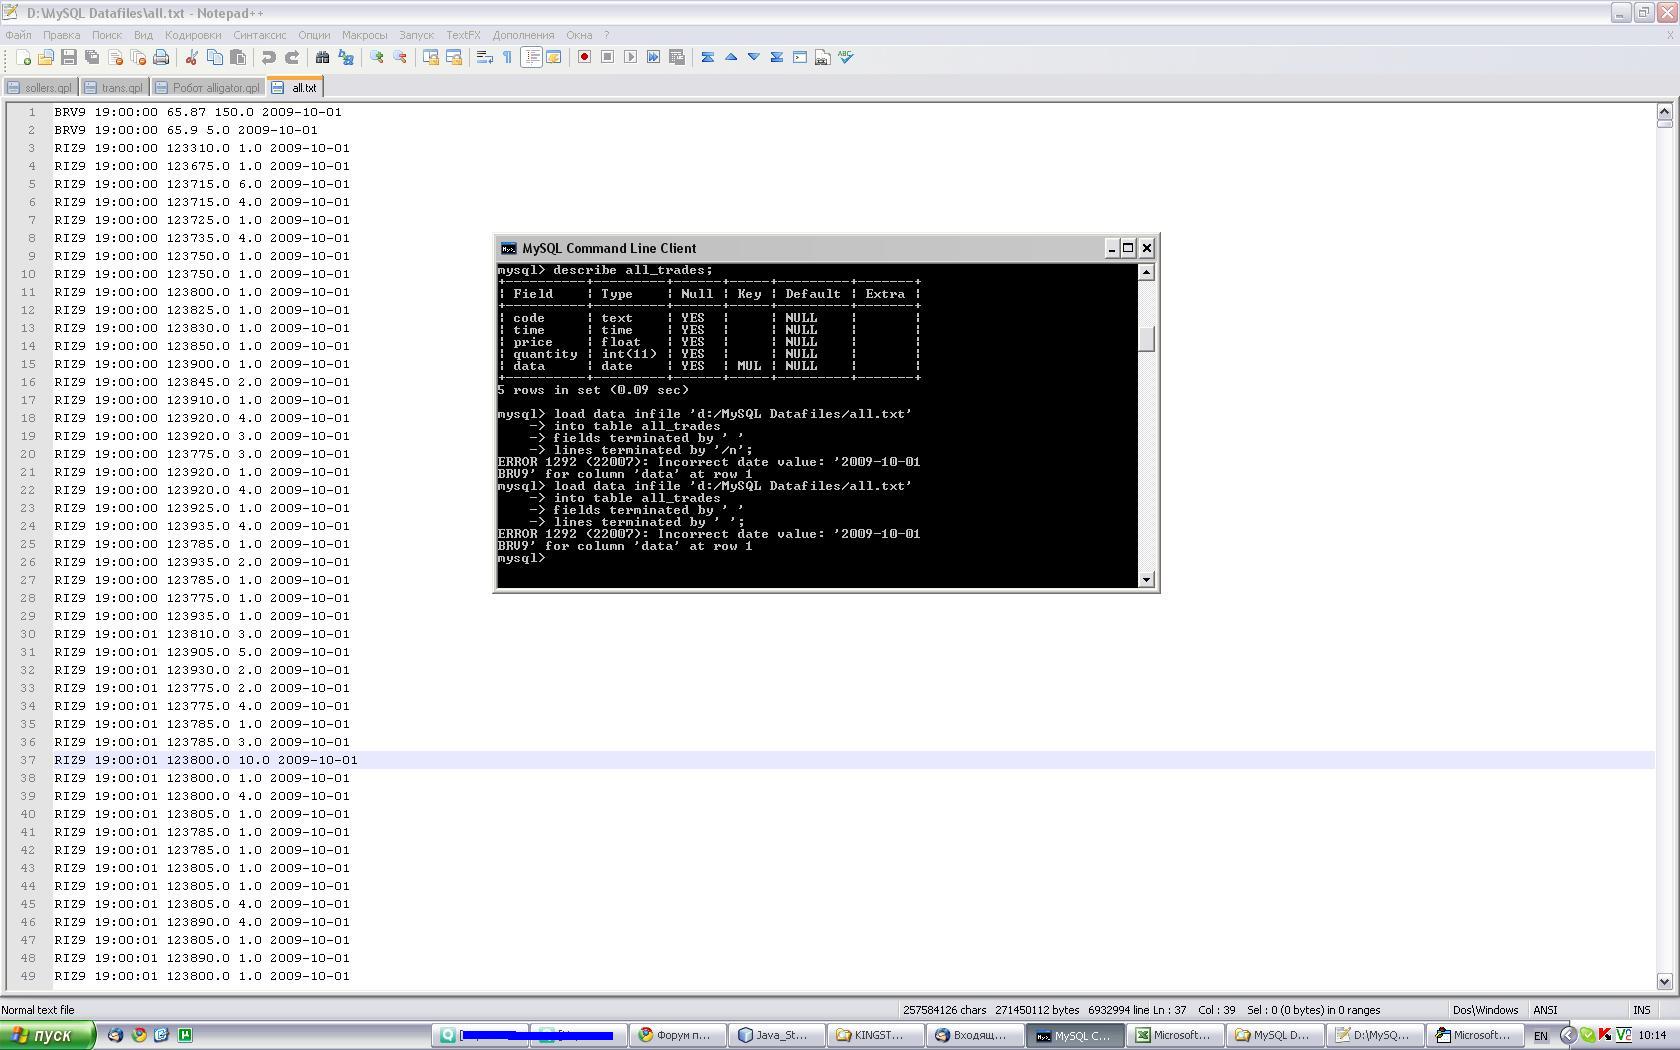Viewport: 1680px width, 1050px height.
Task: Start macro recording with red record icon
Action: (584, 58)
